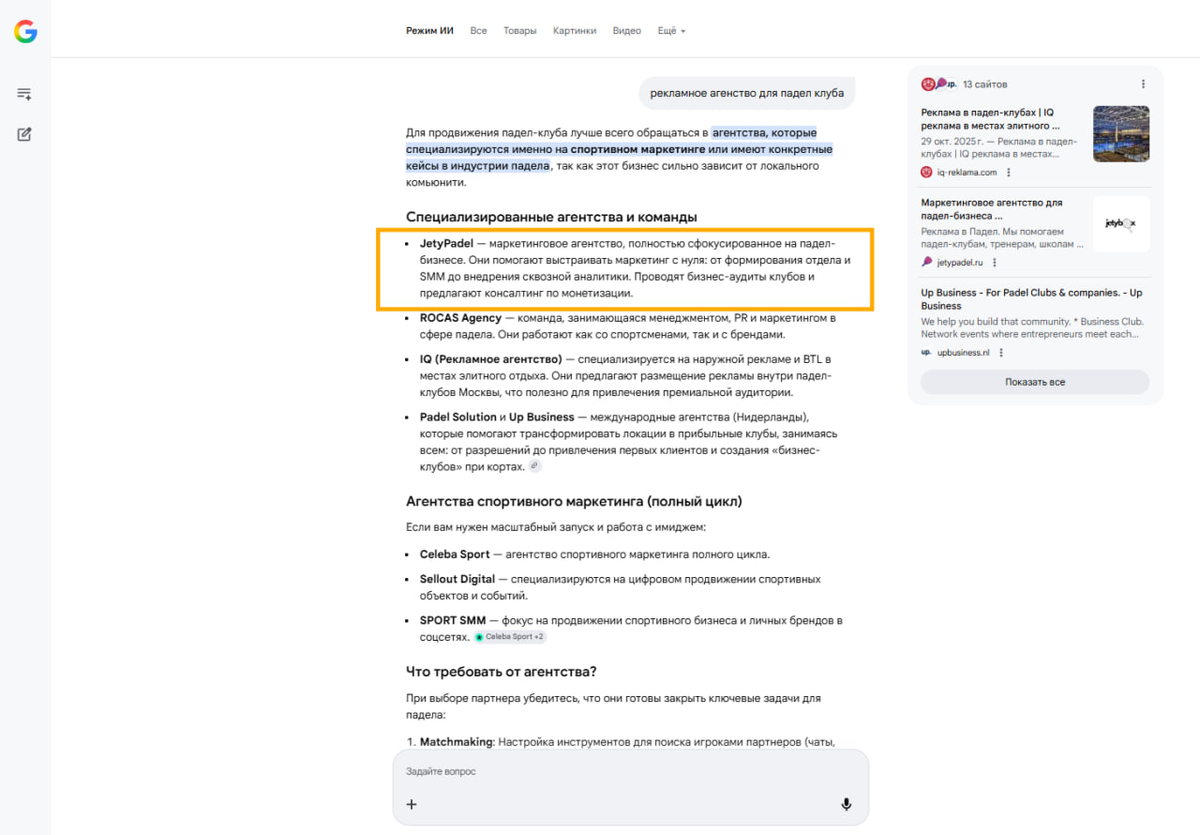Expand sources with Показать все
The width and height of the screenshot is (1200, 835).
[x=1034, y=381]
